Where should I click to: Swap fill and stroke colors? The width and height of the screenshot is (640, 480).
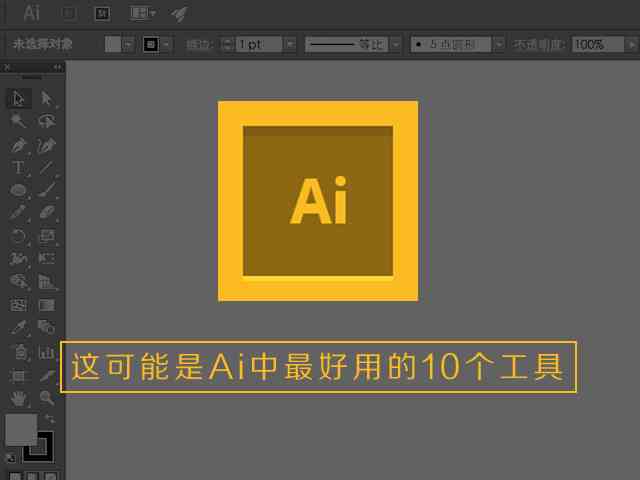tap(50, 419)
